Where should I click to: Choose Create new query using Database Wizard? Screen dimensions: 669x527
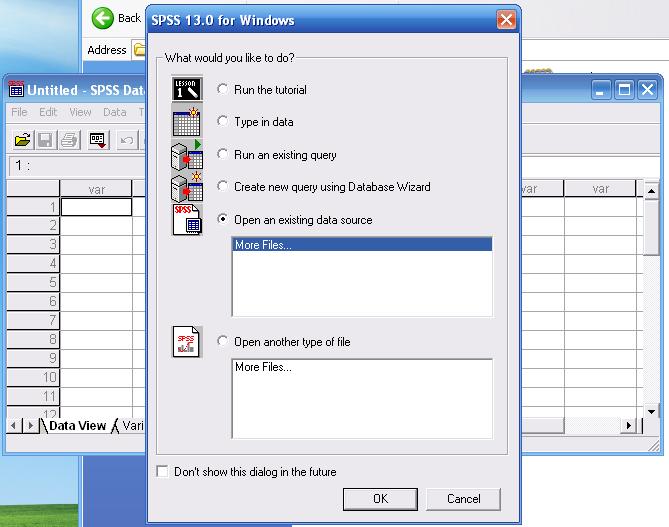pyautogui.click(x=222, y=186)
